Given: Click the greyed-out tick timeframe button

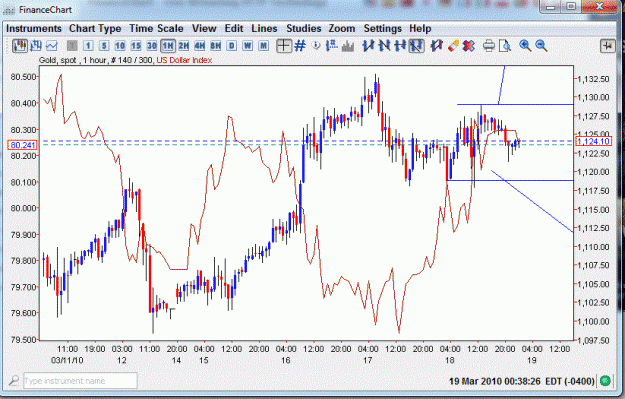Looking at the screenshot, I should (72, 46).
